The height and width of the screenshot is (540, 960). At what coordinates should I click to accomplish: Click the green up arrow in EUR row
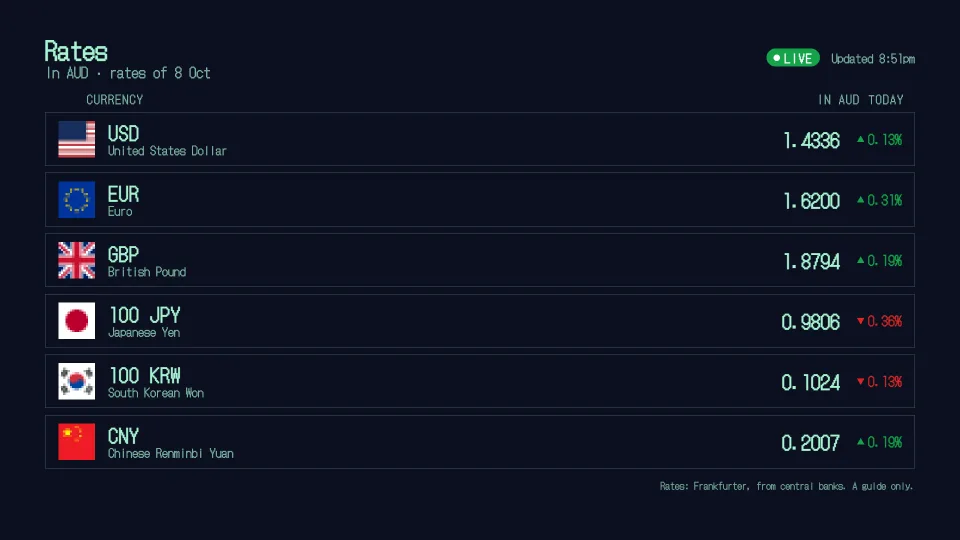click(861, 200)
